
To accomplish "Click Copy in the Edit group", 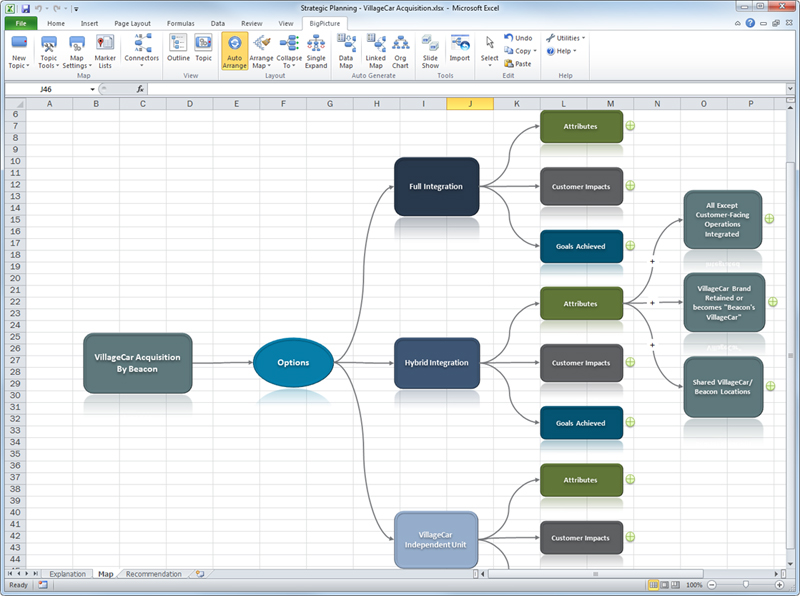I will tap(520, 51).
